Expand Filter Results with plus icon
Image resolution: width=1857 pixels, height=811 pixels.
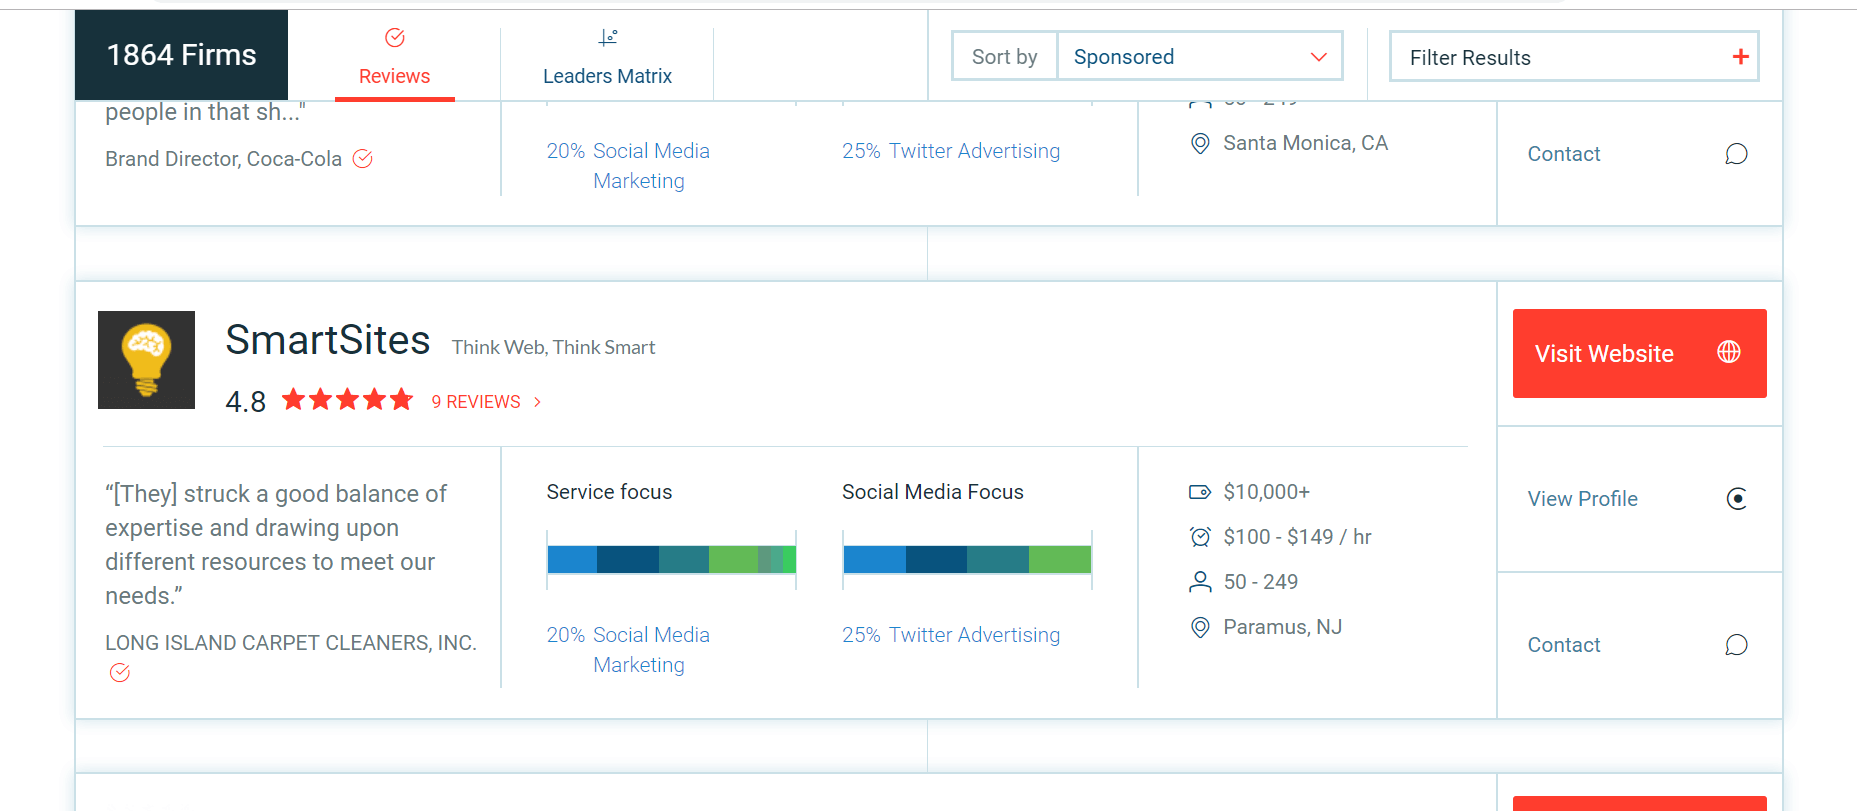1740,57
